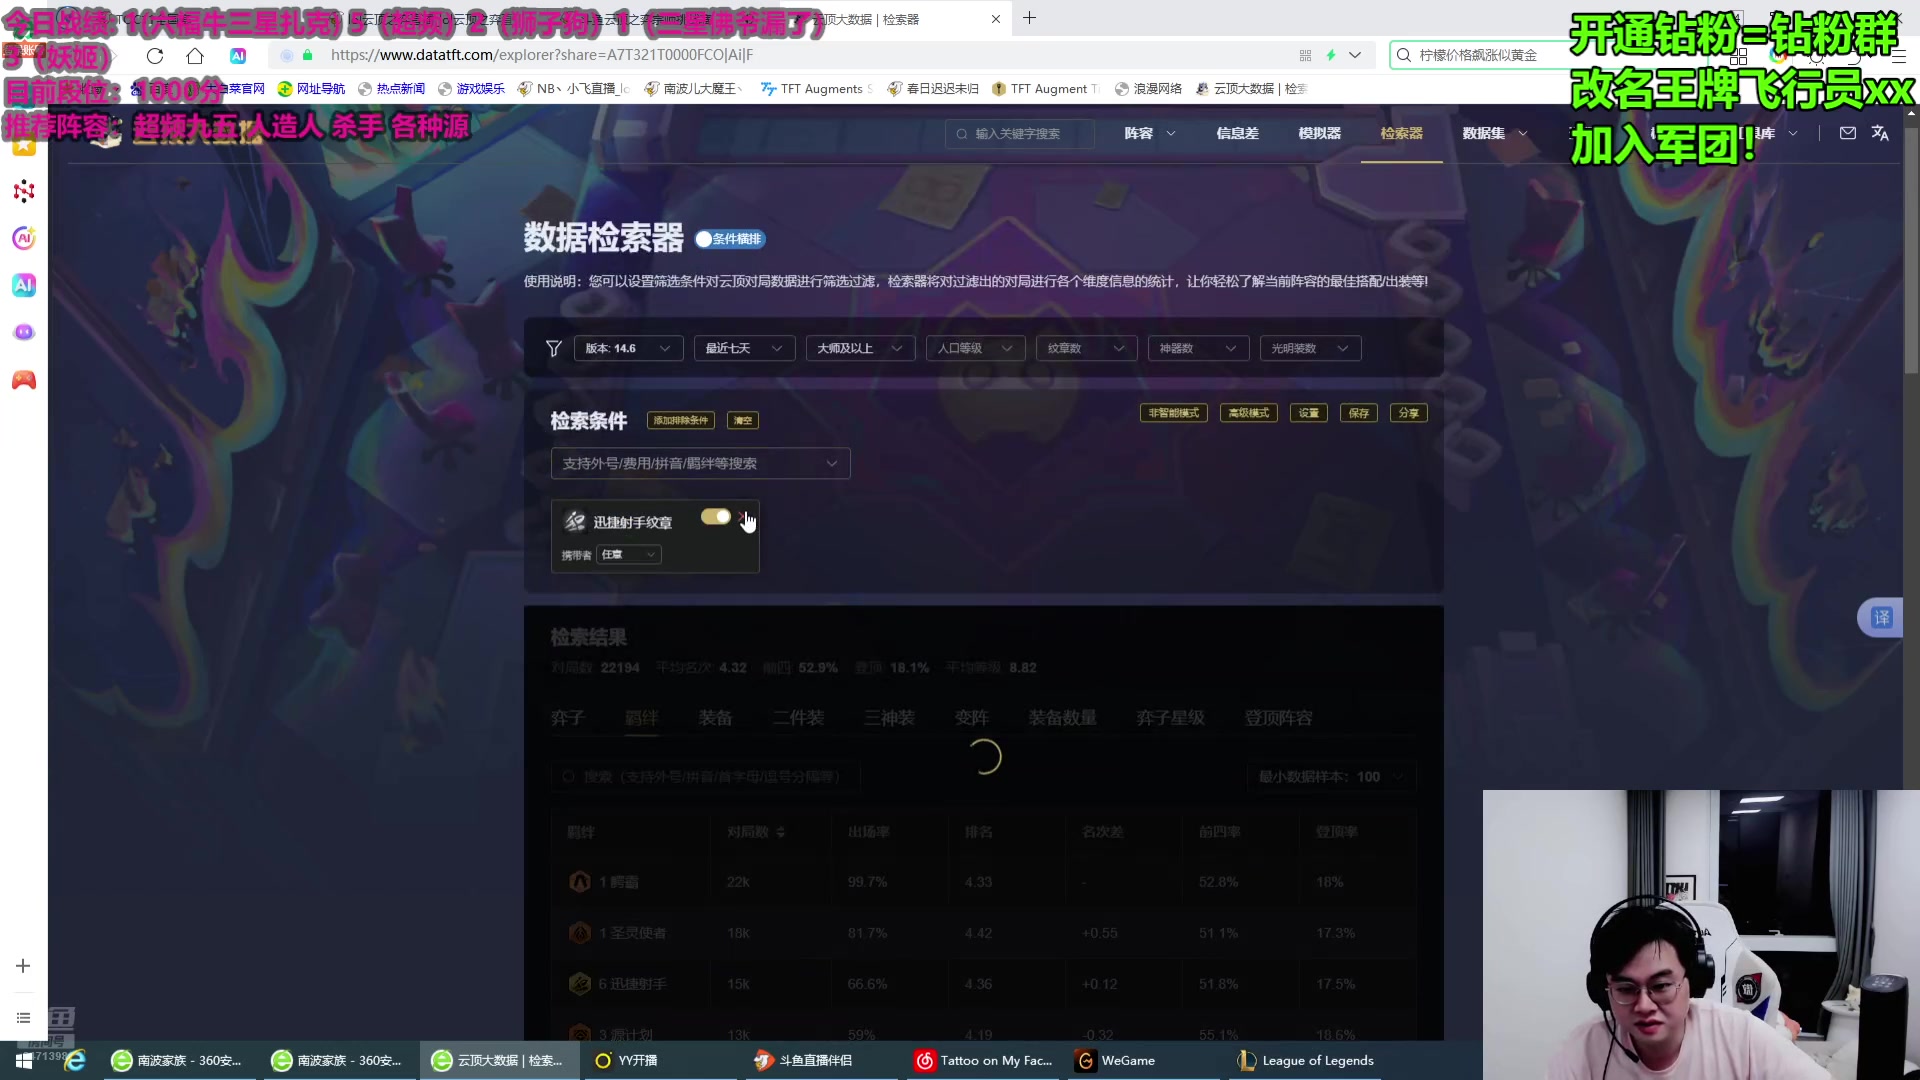Open the 模拟器 navigation page
Screen dimensions: 1920x1080
point(1319,133)
